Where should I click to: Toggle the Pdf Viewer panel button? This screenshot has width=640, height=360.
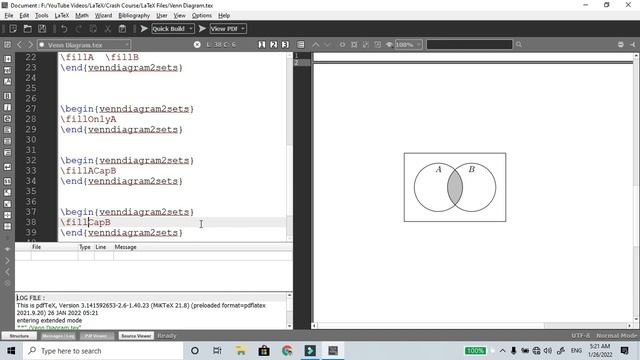[x=96, y=336]
